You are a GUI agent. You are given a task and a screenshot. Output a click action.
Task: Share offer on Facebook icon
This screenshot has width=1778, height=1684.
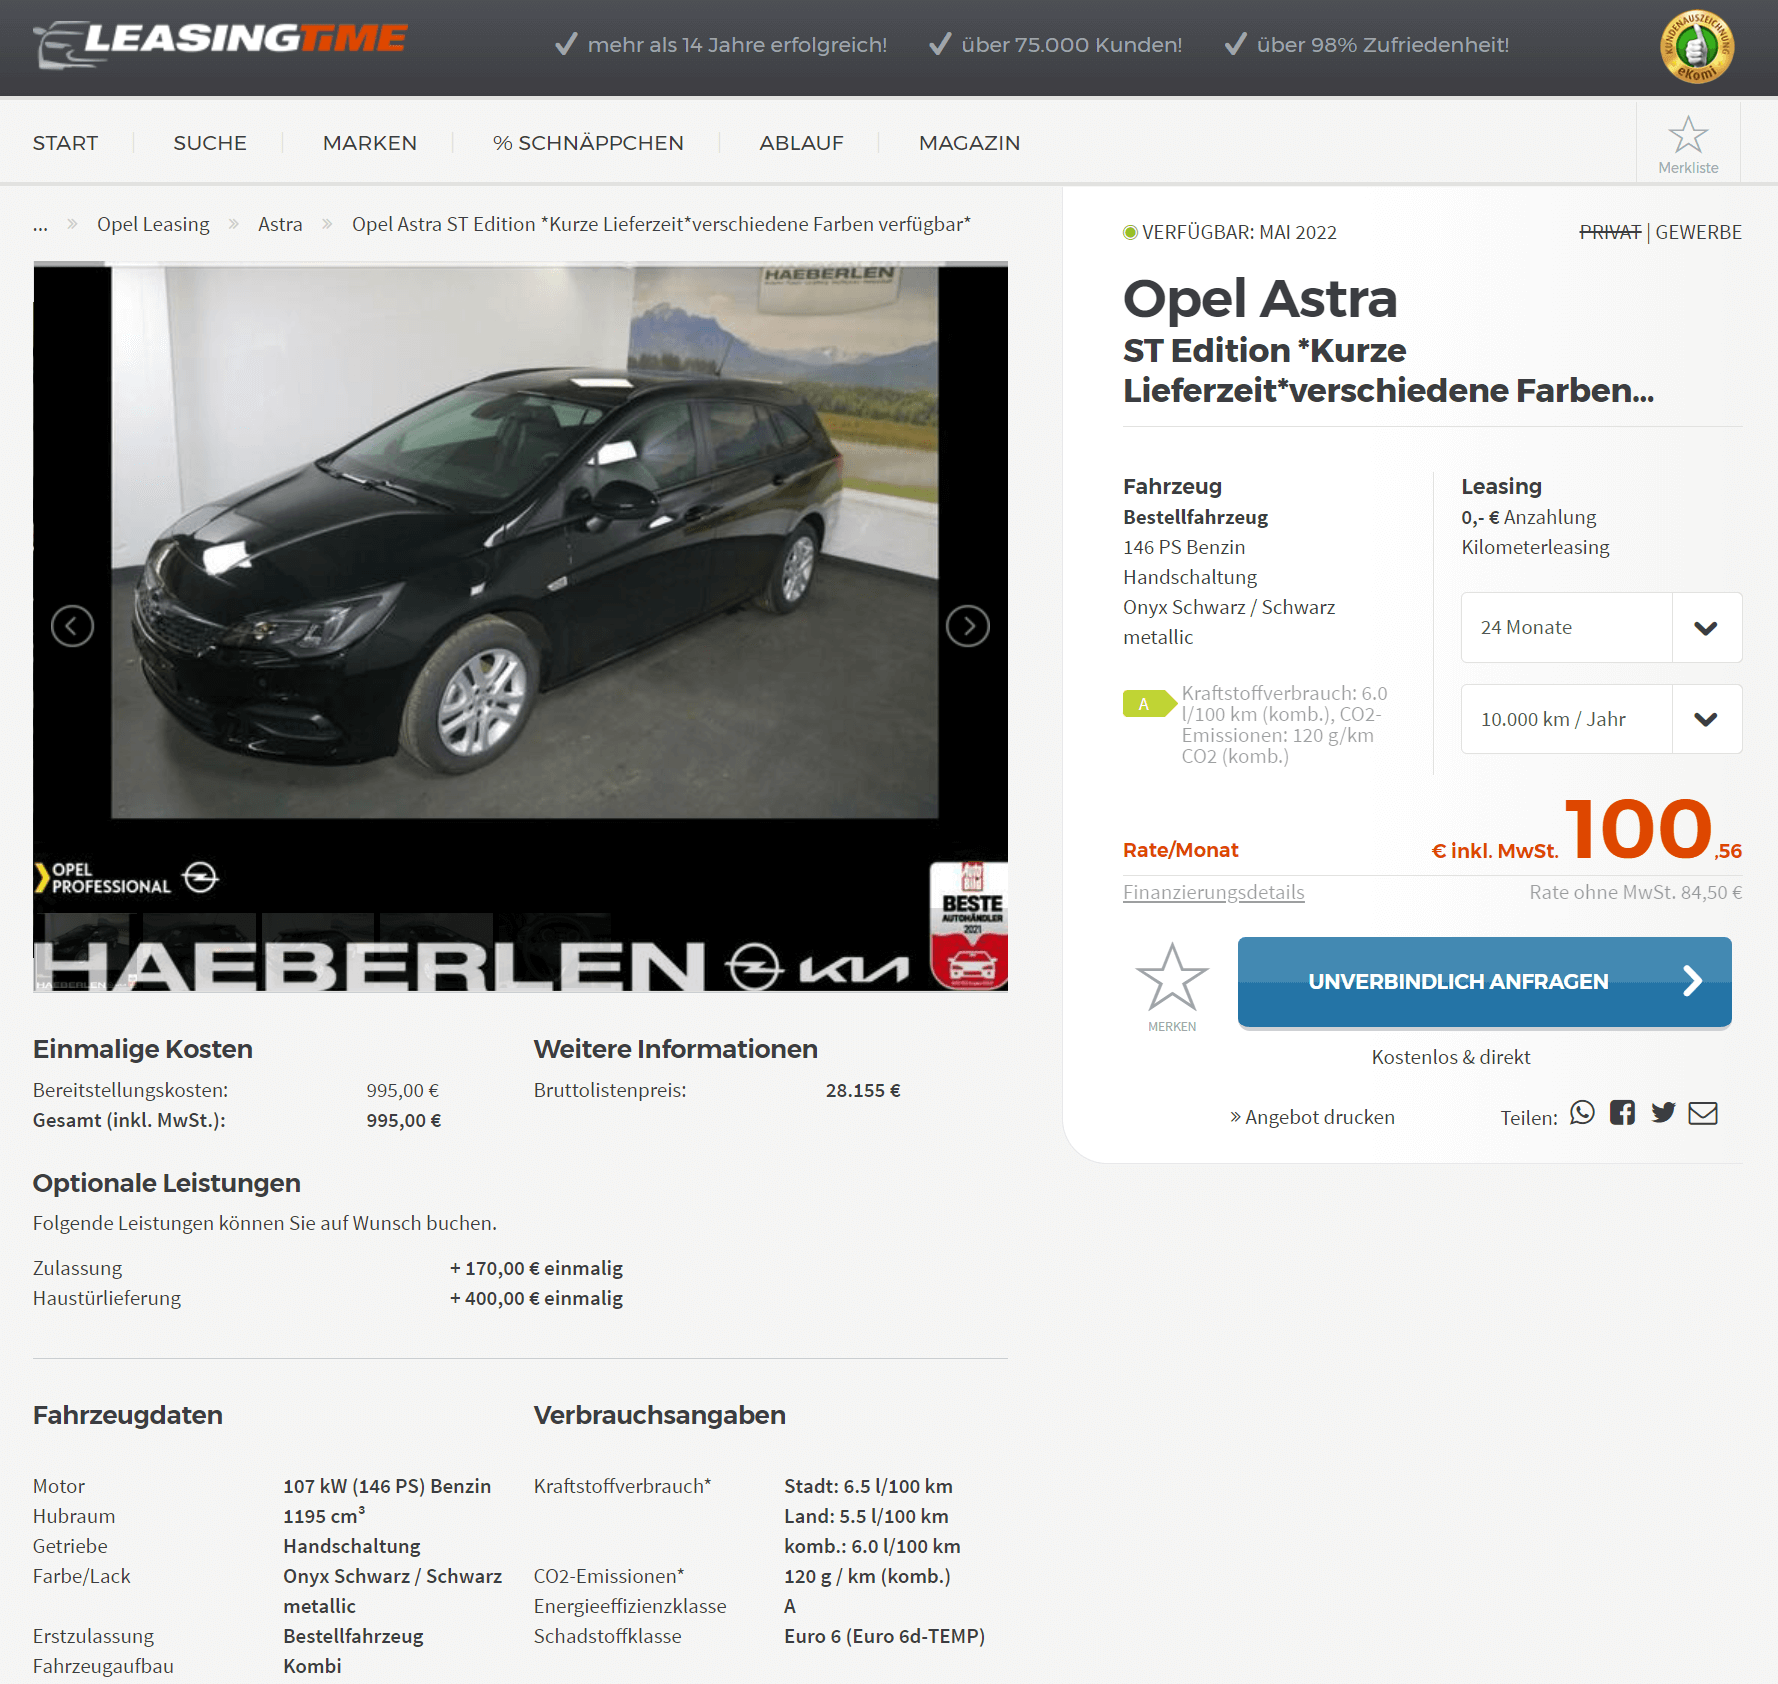1622,1113
